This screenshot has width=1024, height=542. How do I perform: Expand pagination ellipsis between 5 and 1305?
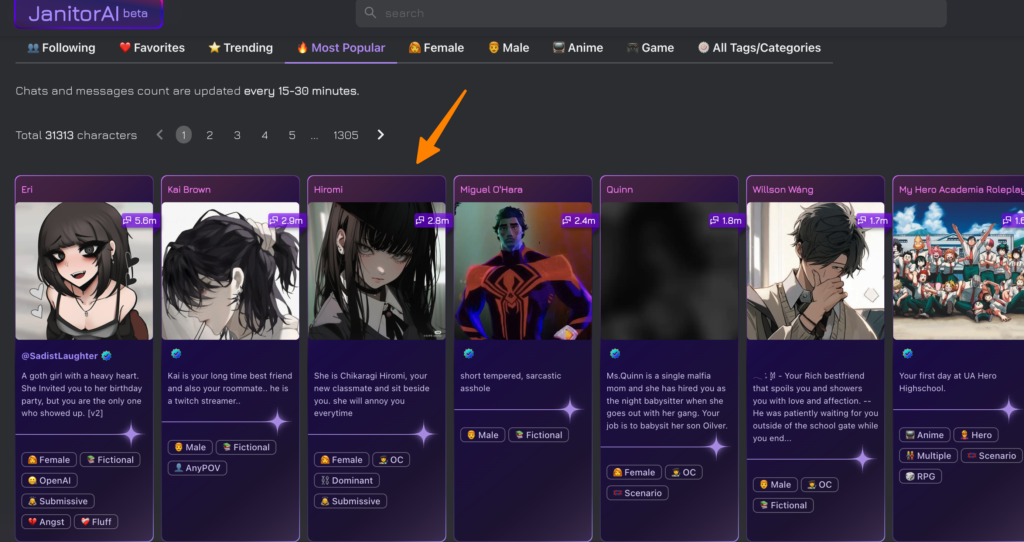(315, 135)
